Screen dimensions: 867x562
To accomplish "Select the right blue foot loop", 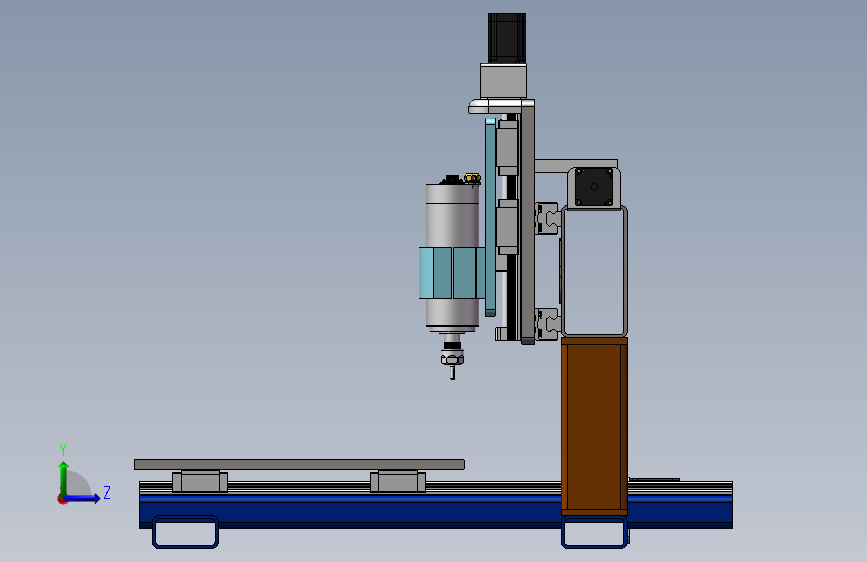I will [x=594, y=532].
